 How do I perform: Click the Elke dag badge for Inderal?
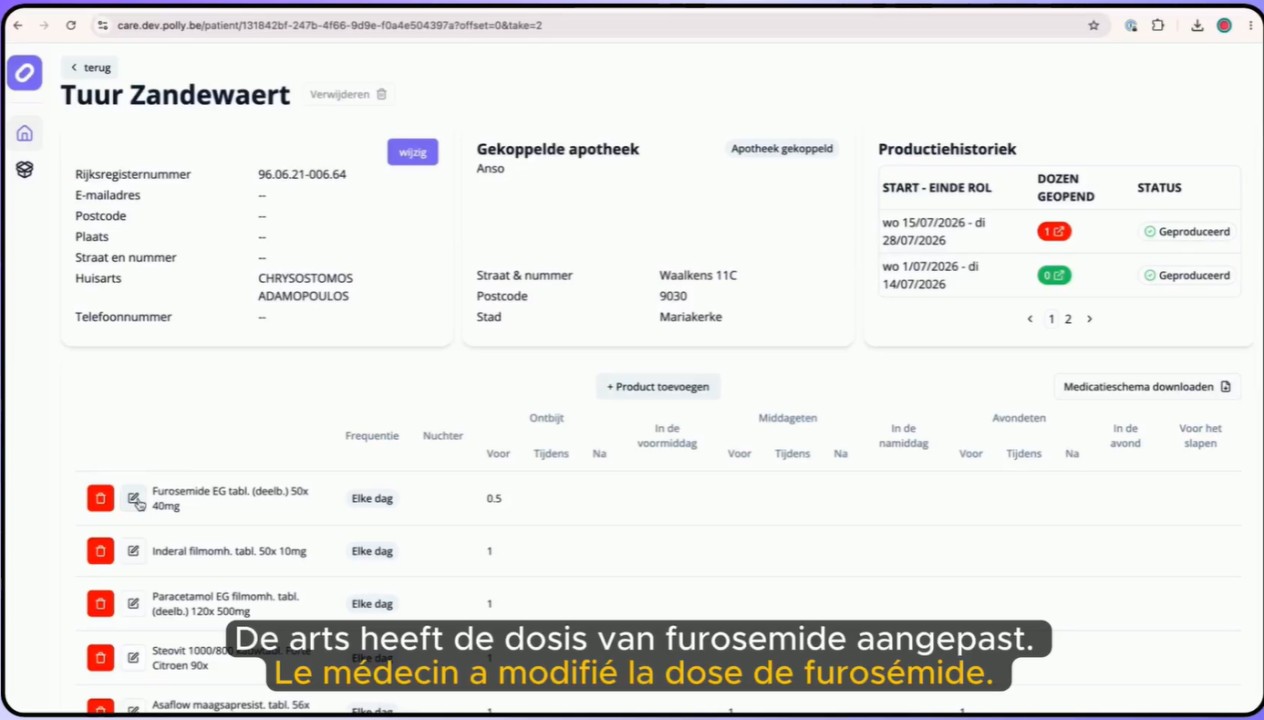click(x=372, y=551)
